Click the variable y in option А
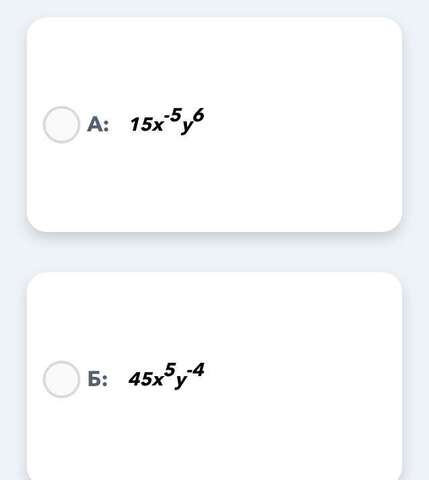429x480 pixels. click(187, 127)
